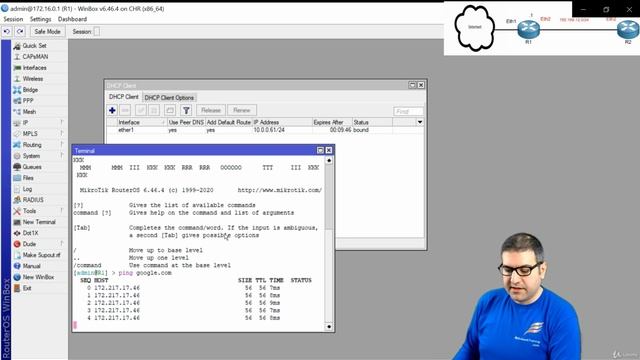
Task: Click the Terminal window title bar
Action: (x=203, y=150)
